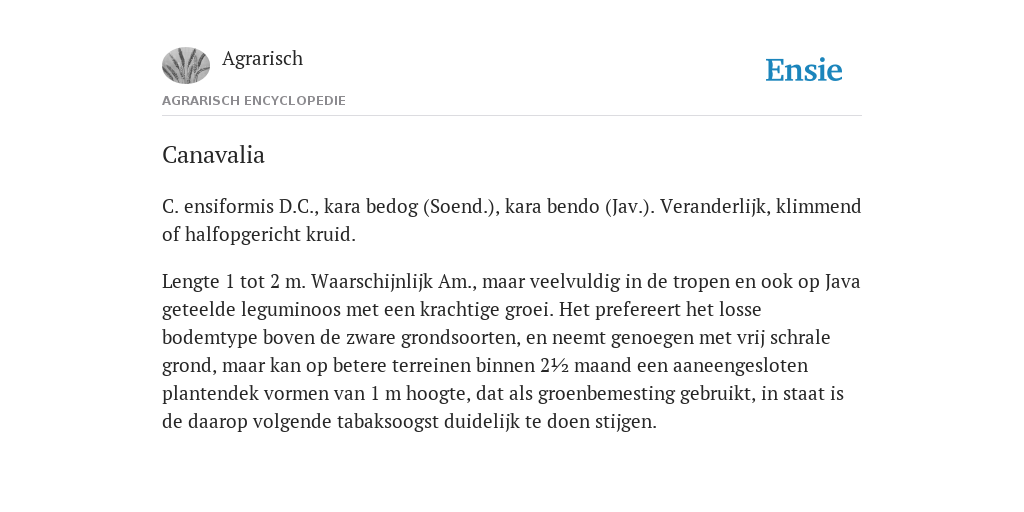Select the AGRARISCH ENCYCLOPEDIE label

point(253,101)
